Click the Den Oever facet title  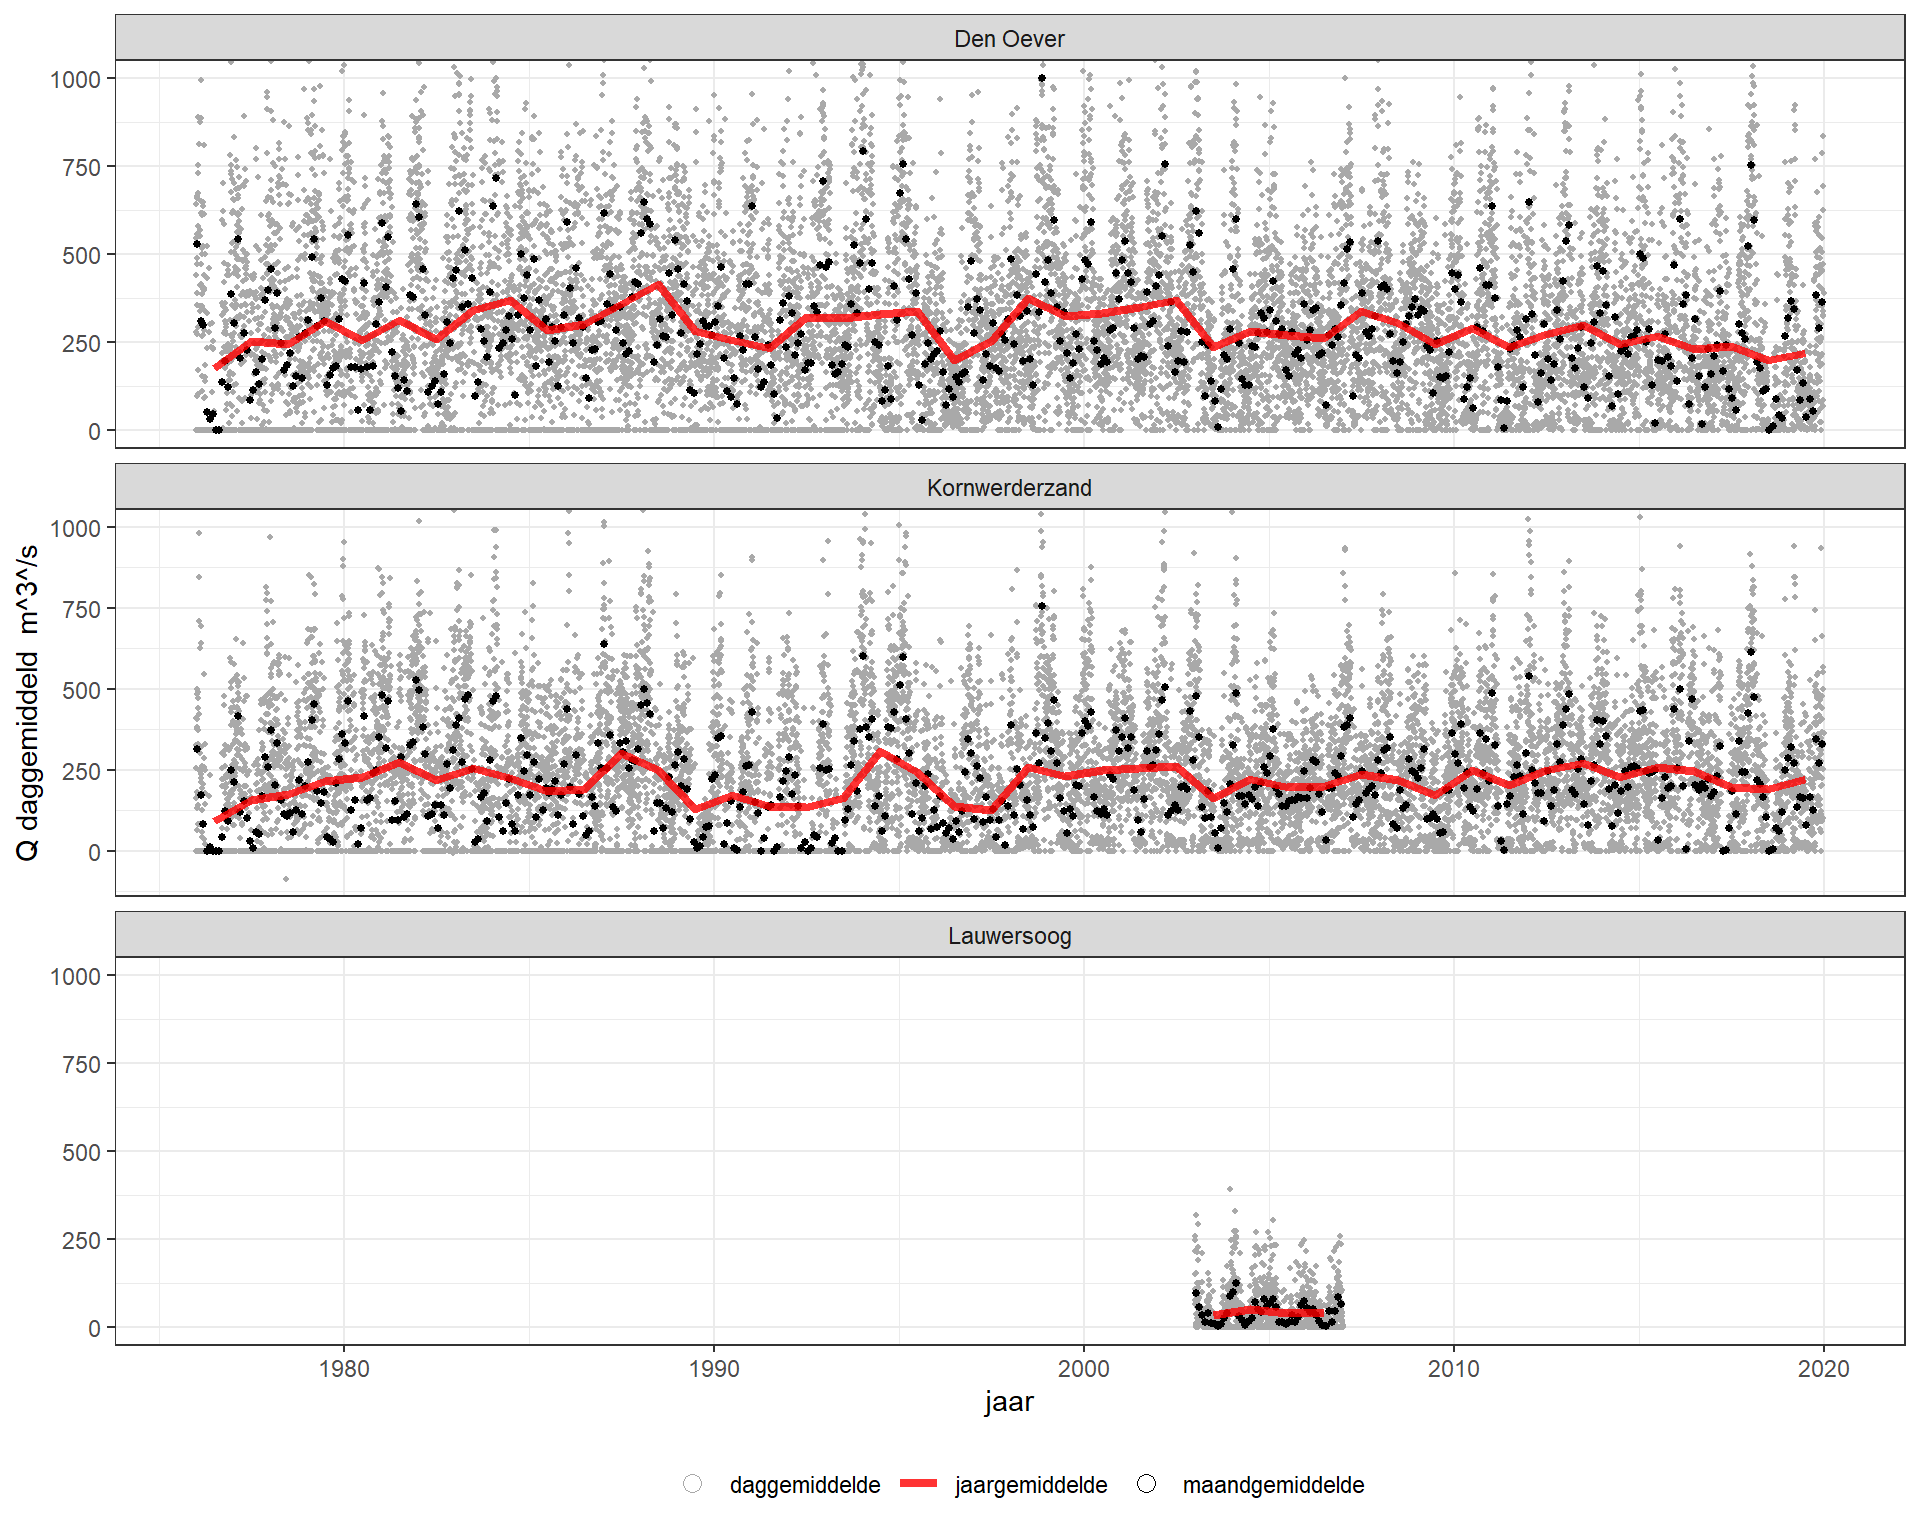[1009, 39]
